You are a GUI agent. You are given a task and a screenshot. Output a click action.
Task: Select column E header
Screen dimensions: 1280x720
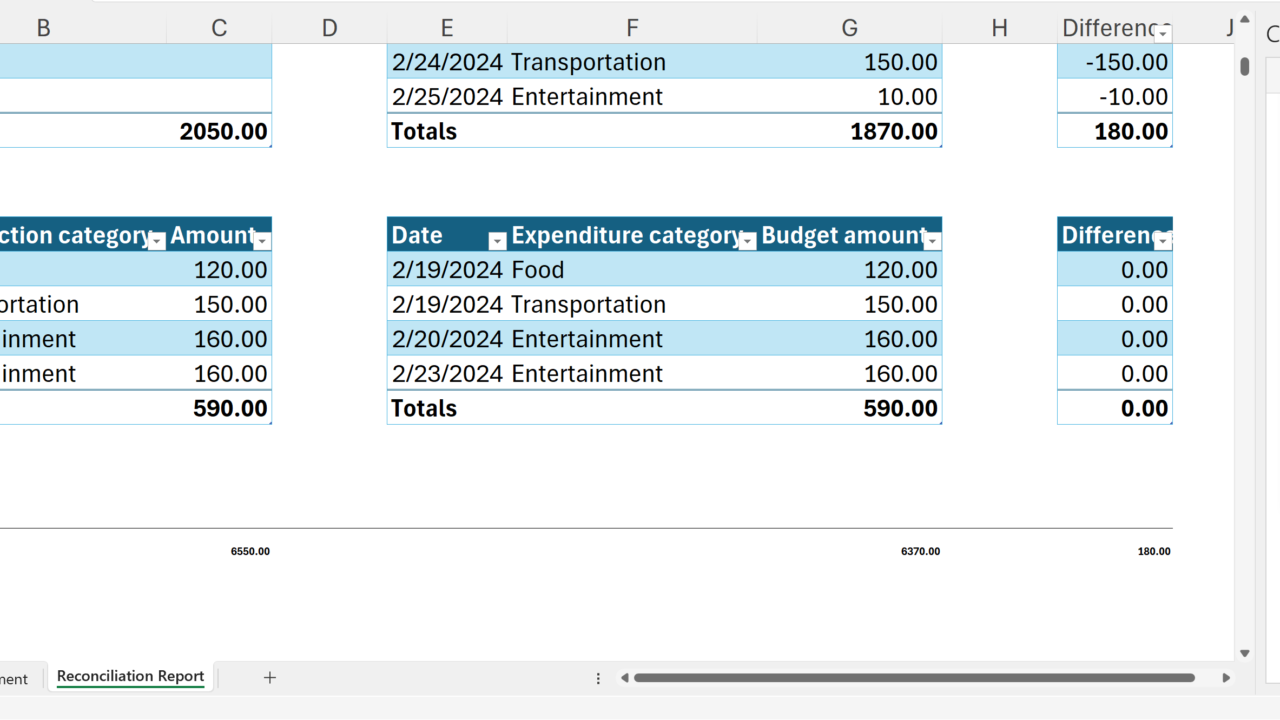[446, 28]
